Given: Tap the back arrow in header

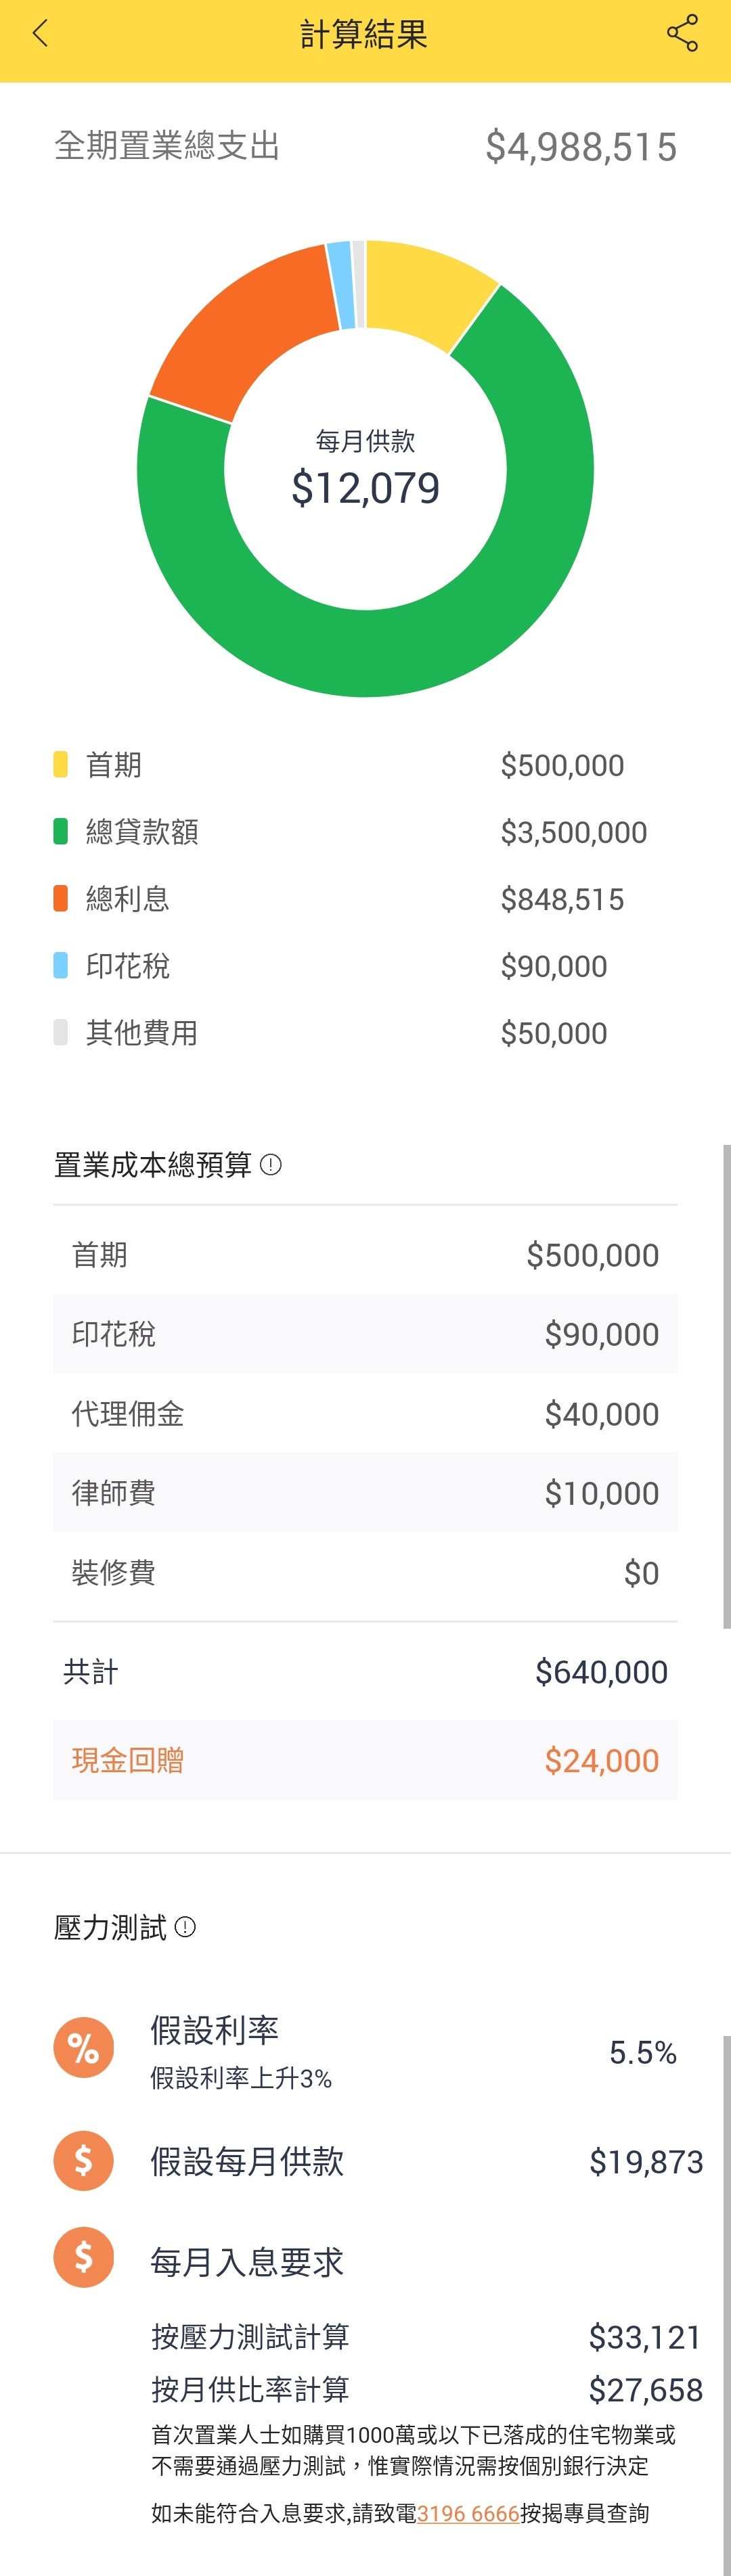Looking at the screenshot, I should coord(40,34).
